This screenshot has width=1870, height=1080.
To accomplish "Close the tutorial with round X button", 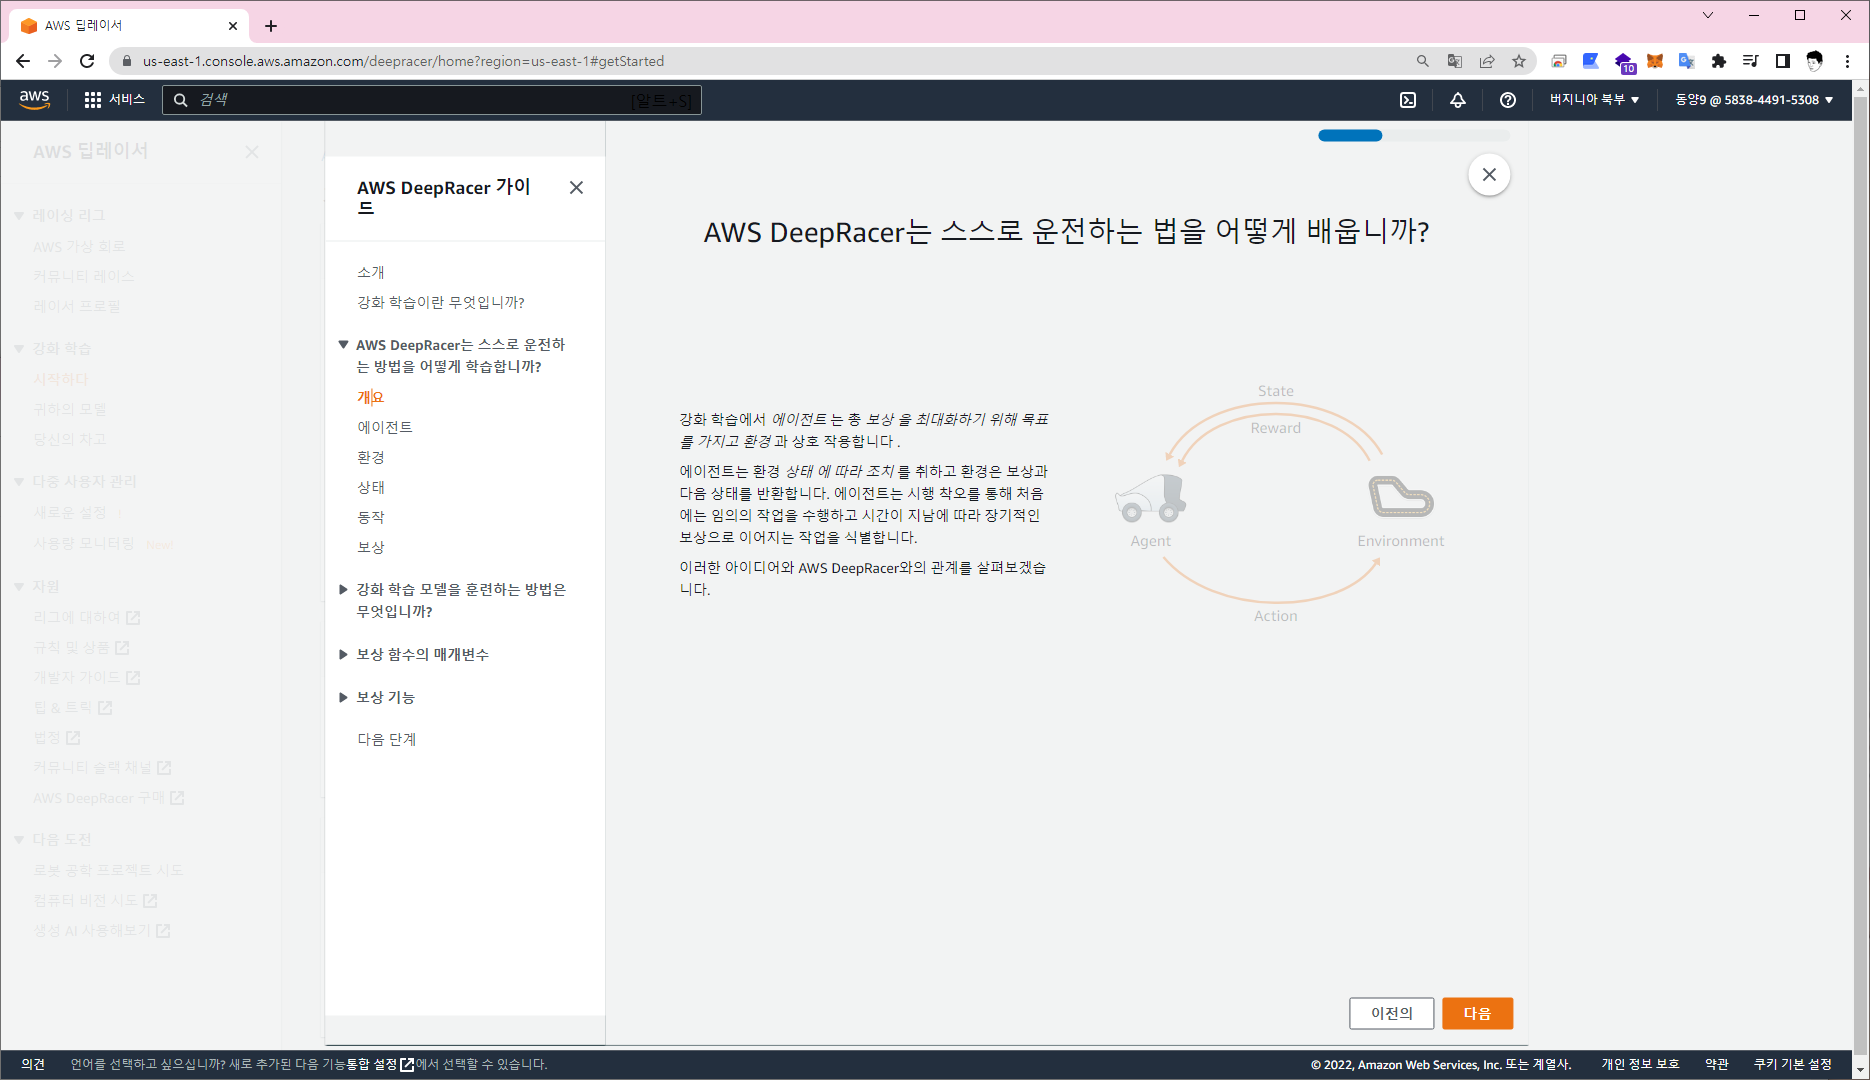I will [1489, 175].
